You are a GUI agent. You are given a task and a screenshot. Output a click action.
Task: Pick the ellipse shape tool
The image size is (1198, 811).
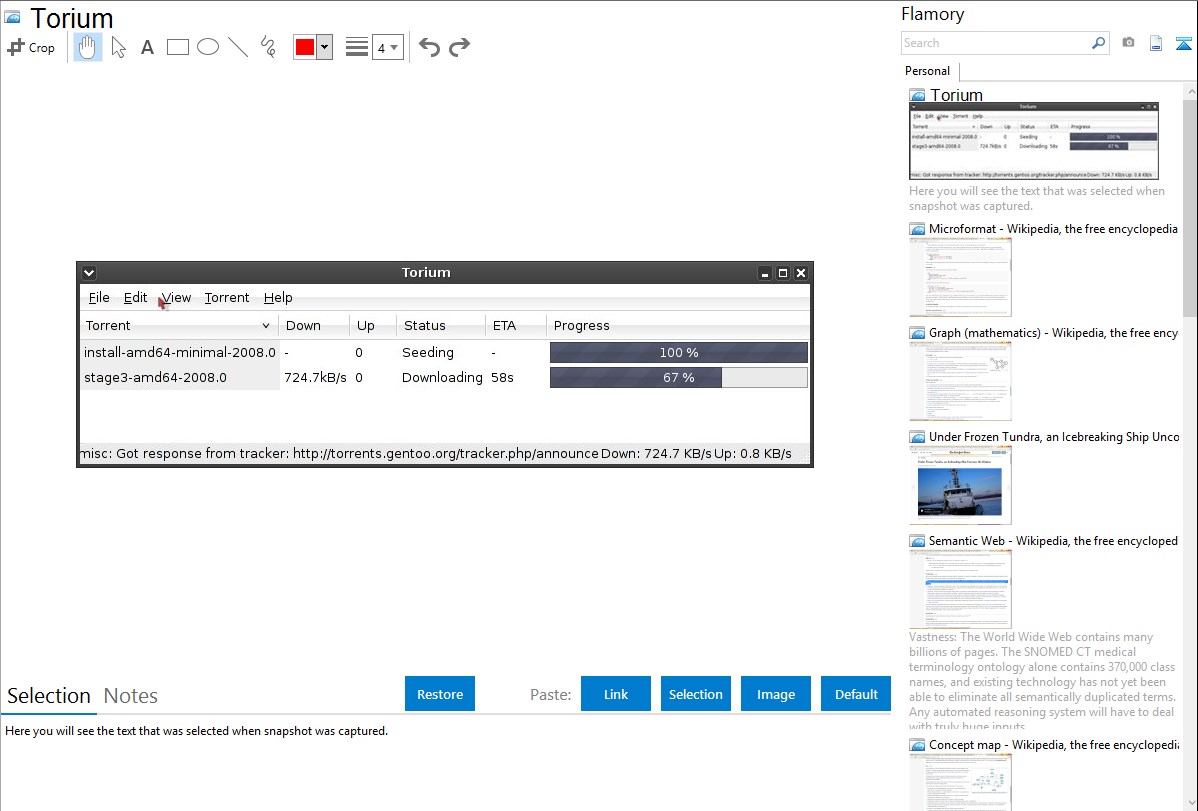pyautogui.click(x=208, y=47)
